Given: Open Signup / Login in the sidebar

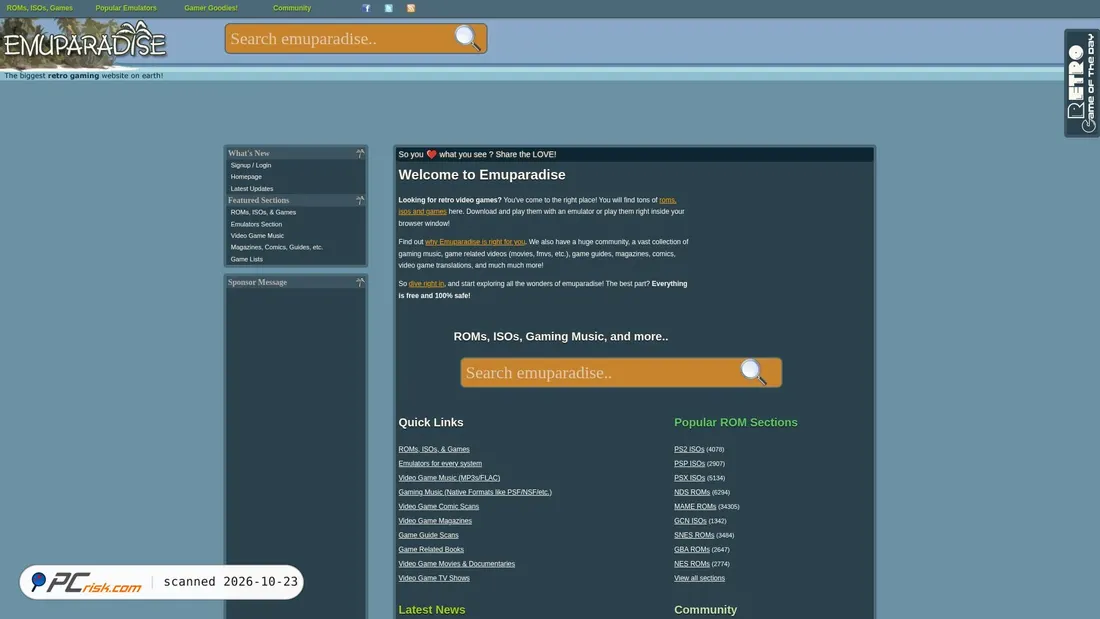Looking at the screenshot, I should tap(250, 166).
